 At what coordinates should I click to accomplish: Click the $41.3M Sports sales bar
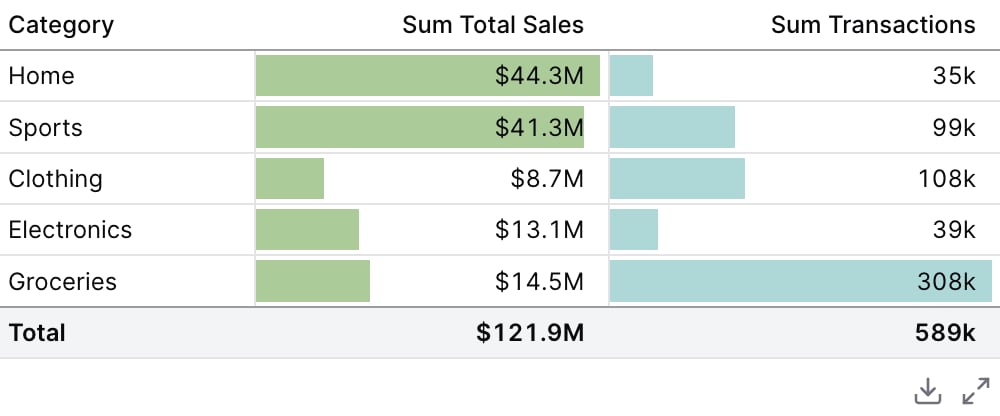tap(420, 128)
